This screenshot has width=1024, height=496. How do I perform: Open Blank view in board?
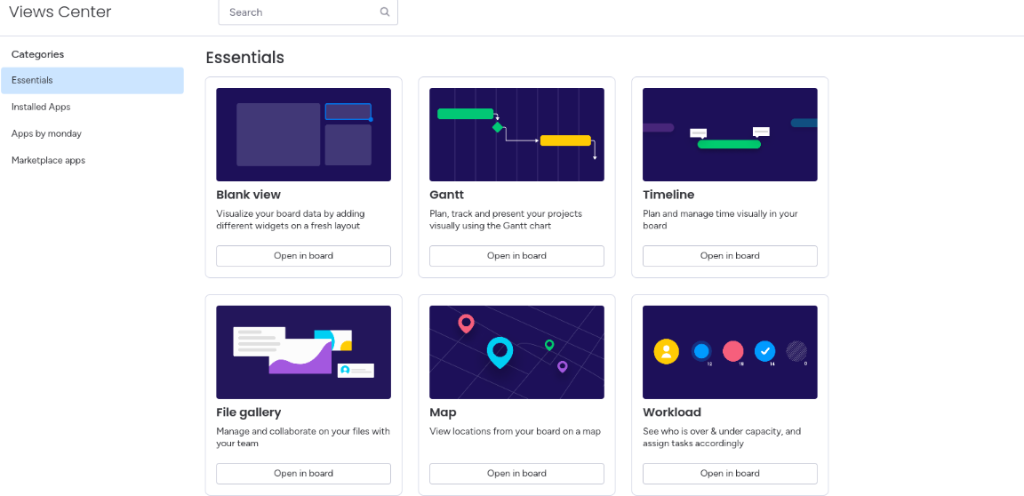tap(304, 256)
